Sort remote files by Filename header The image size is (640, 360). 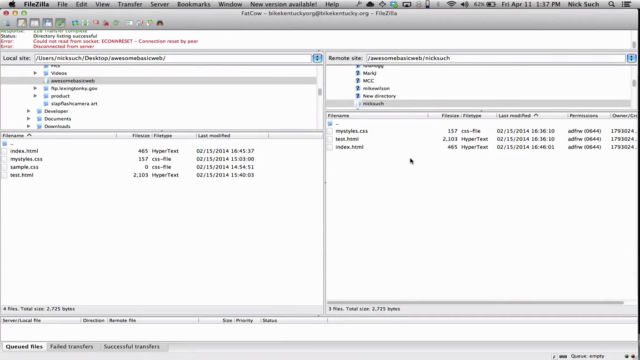pos(377,116)
